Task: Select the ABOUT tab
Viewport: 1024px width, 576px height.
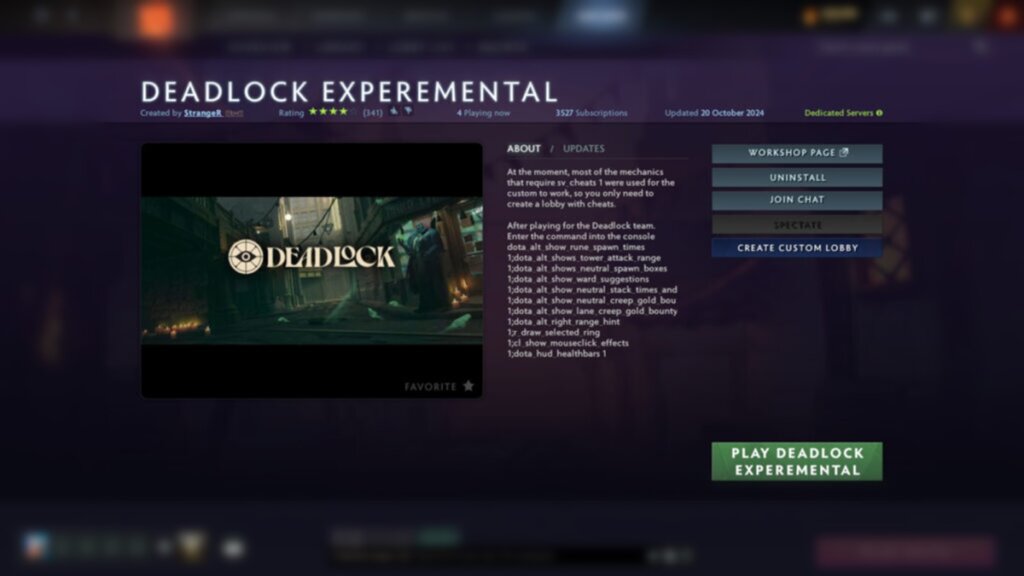Action: [525, 148]
